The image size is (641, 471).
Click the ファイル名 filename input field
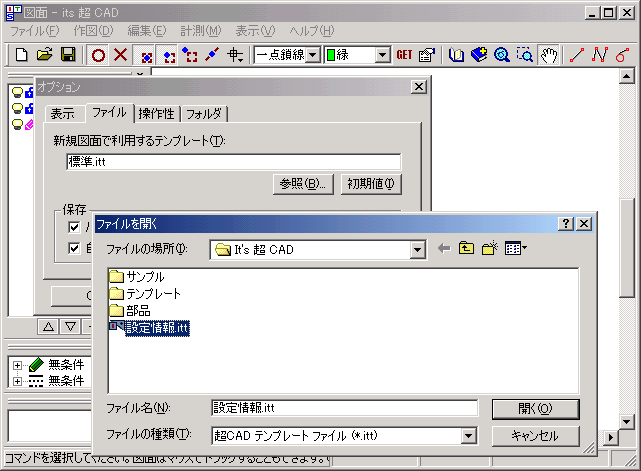[344, 408]
